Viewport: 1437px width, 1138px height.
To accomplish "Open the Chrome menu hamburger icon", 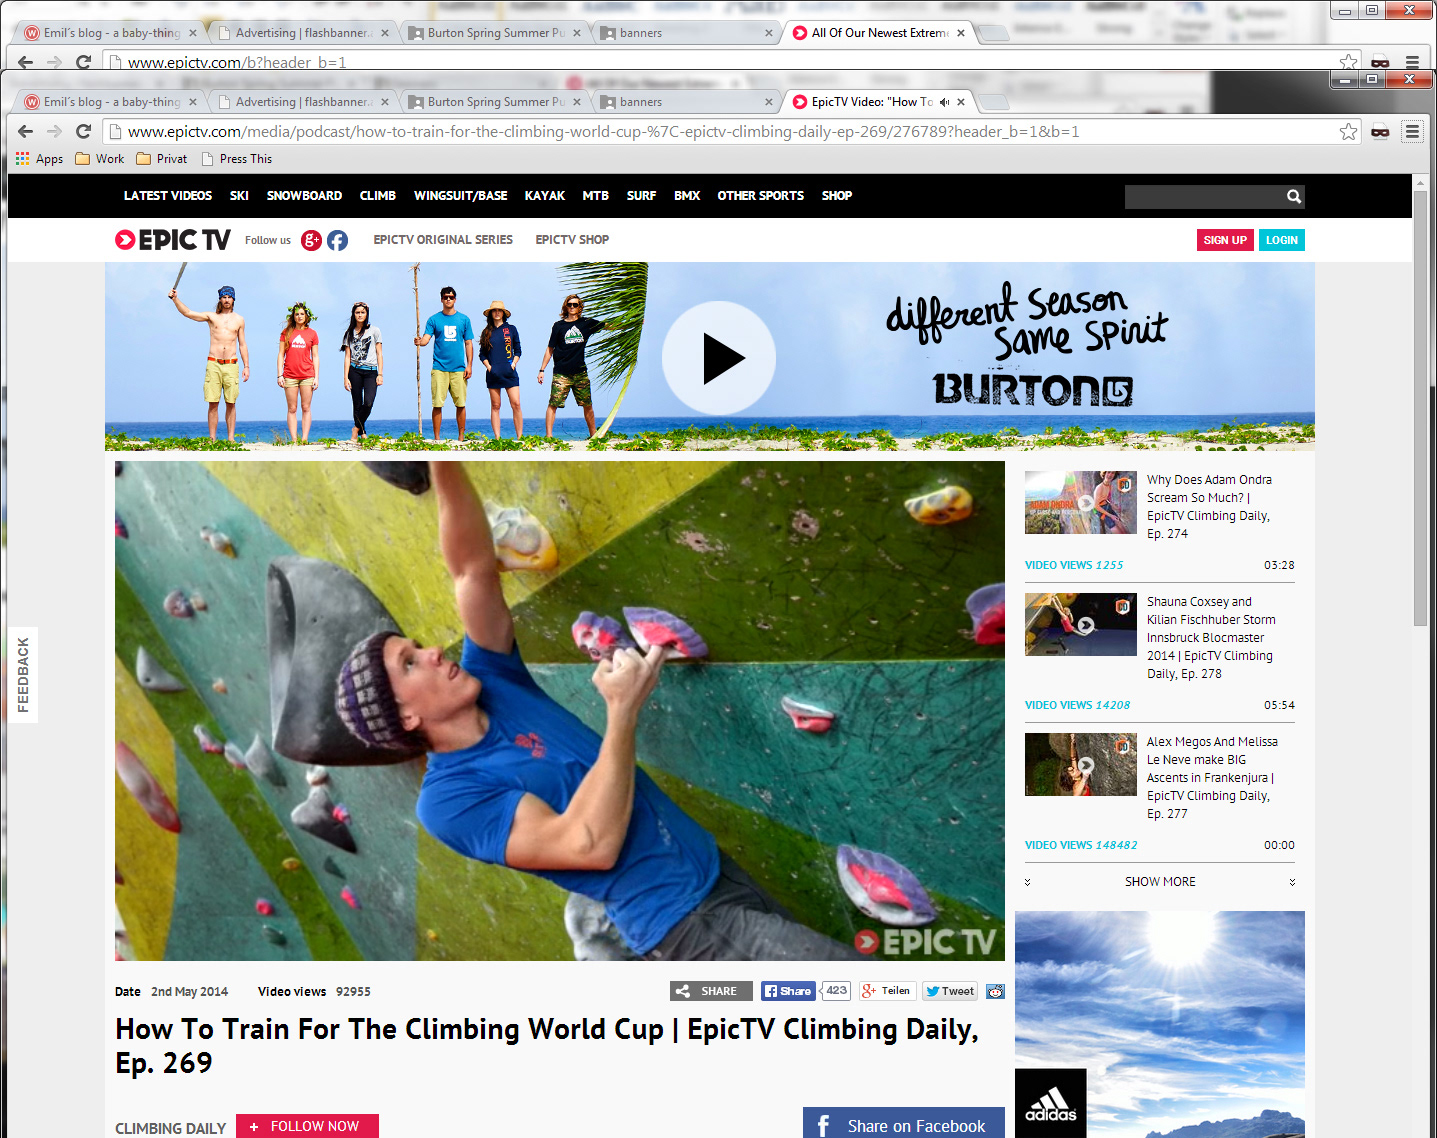I will [1412, 131].
